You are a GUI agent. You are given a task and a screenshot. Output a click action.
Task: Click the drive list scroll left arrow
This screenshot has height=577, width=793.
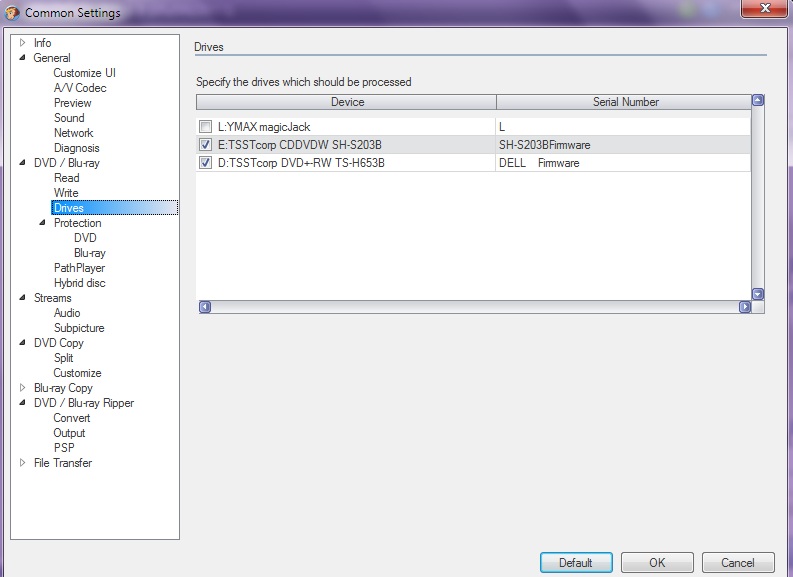(x=205, y=307)
